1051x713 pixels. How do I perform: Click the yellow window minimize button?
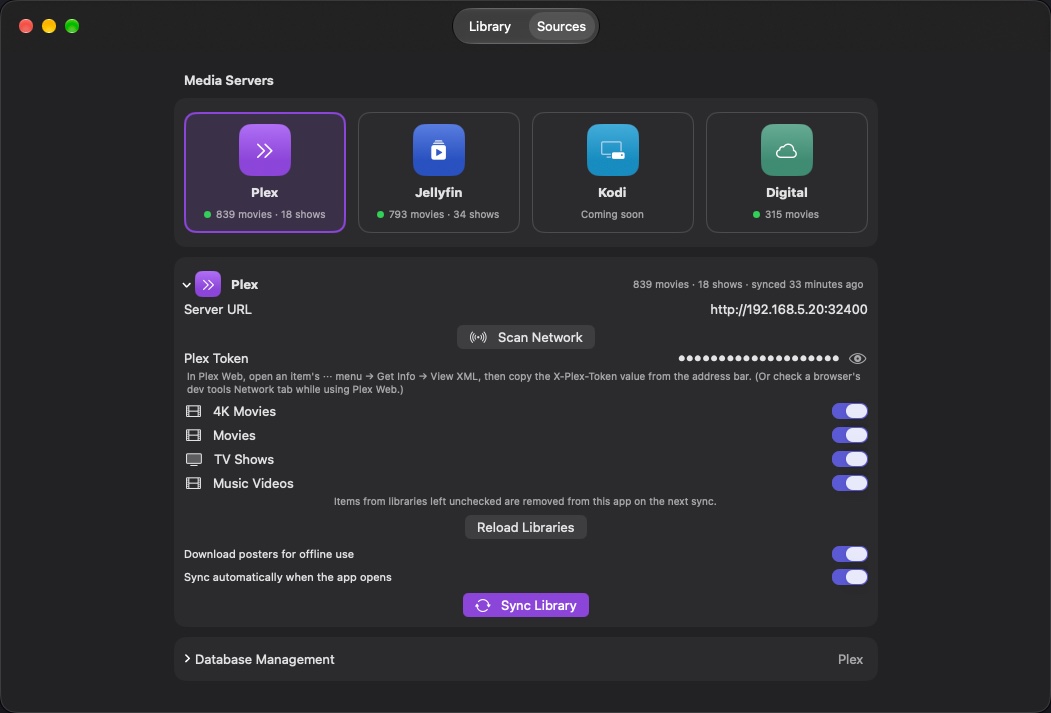point(49,26)
